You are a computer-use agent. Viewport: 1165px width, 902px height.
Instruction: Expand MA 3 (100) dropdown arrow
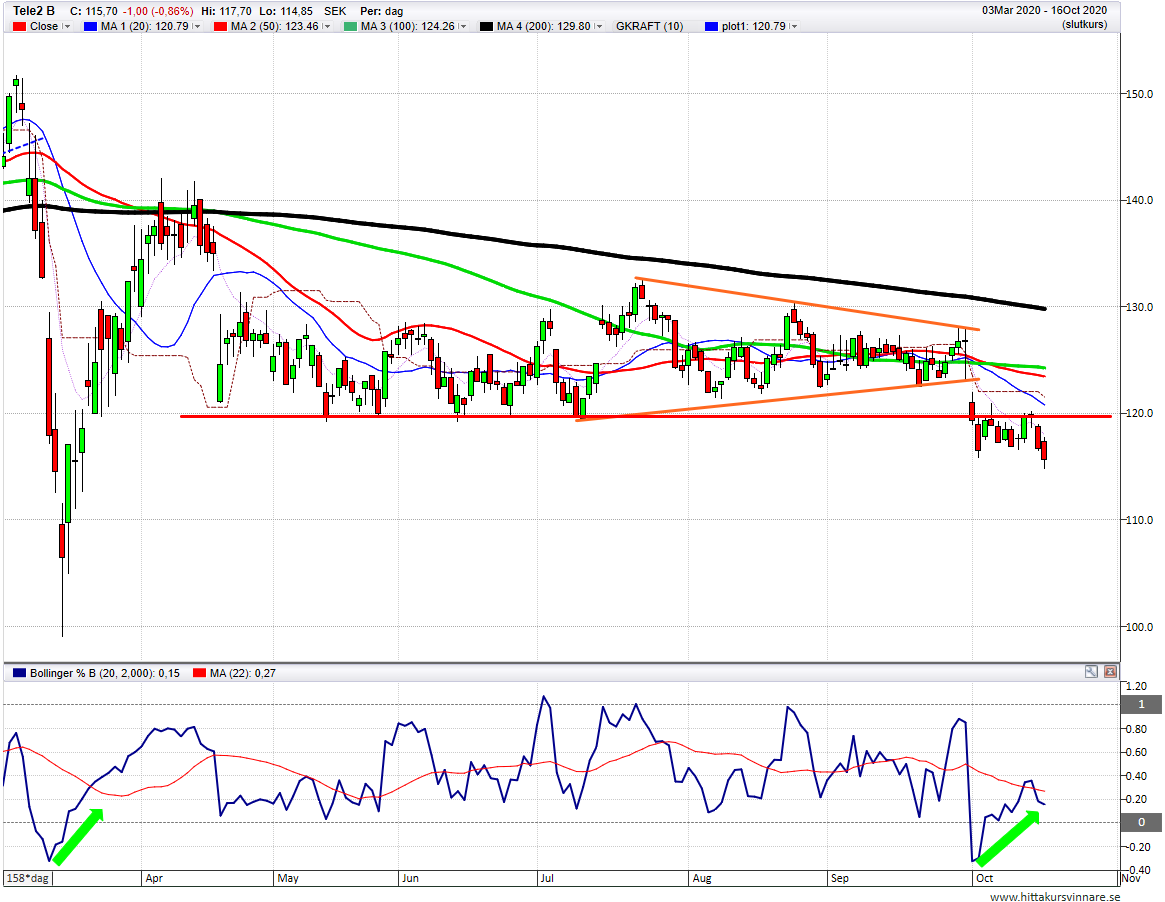pyautogui.click(x=463, y=27)
